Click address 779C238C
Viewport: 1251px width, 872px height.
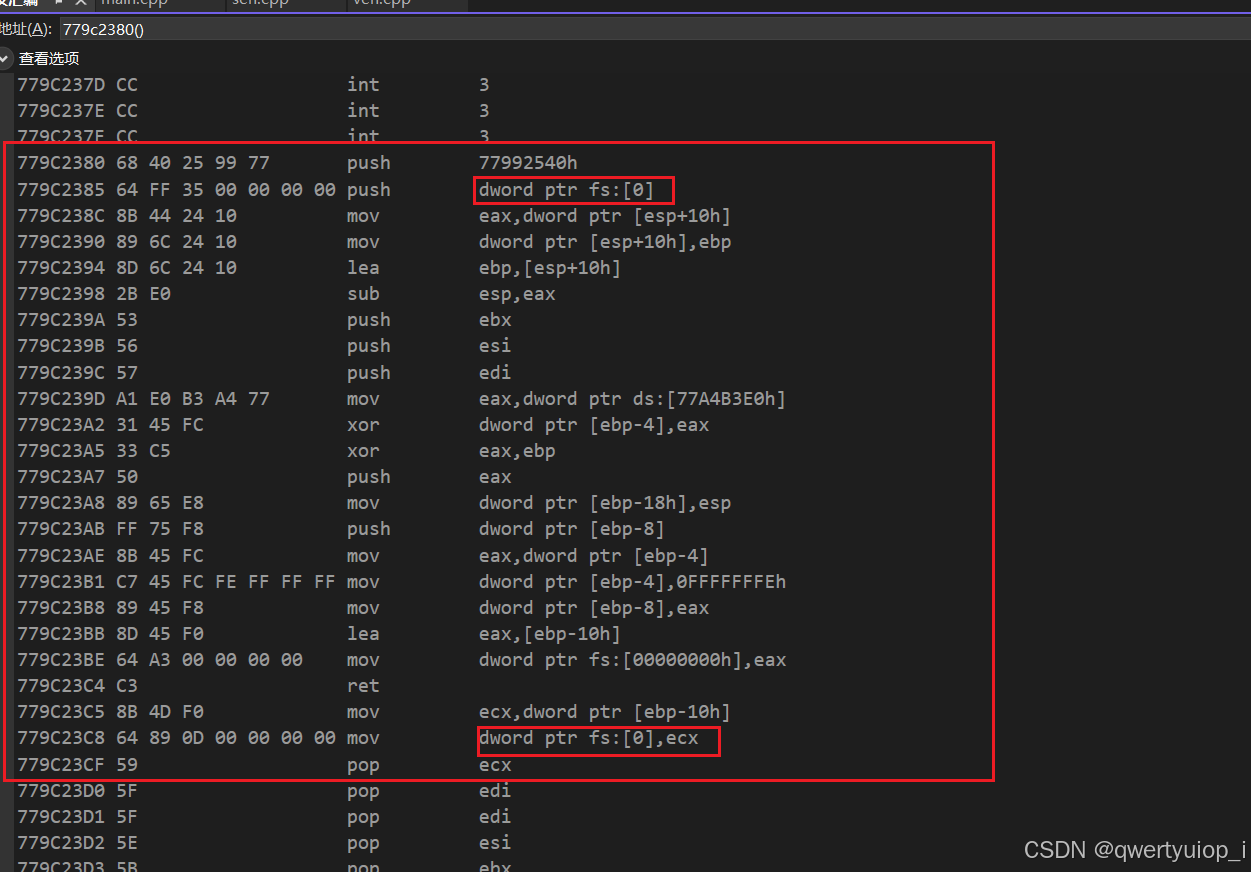point(63,216)
